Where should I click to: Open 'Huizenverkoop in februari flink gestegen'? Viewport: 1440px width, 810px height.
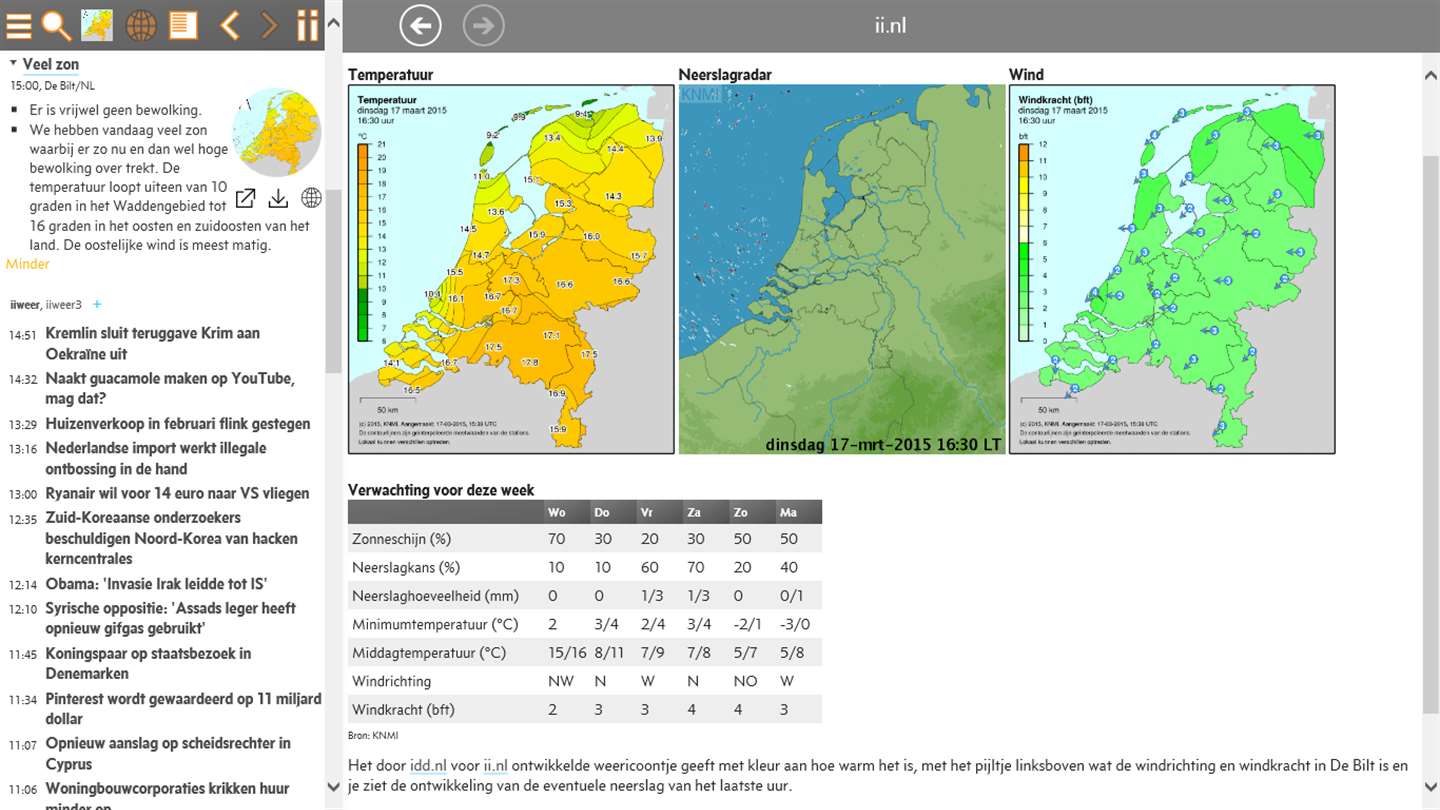point(178,424)
